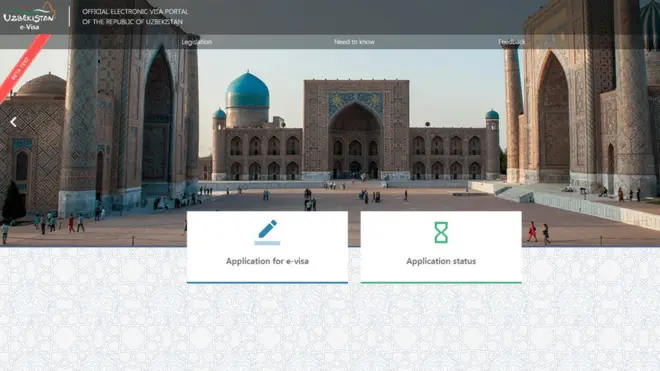This screenshot has height=371, width=660.
Task: Click the Uzbekistan e-Visa logo
Action: [x=29, y=17]
